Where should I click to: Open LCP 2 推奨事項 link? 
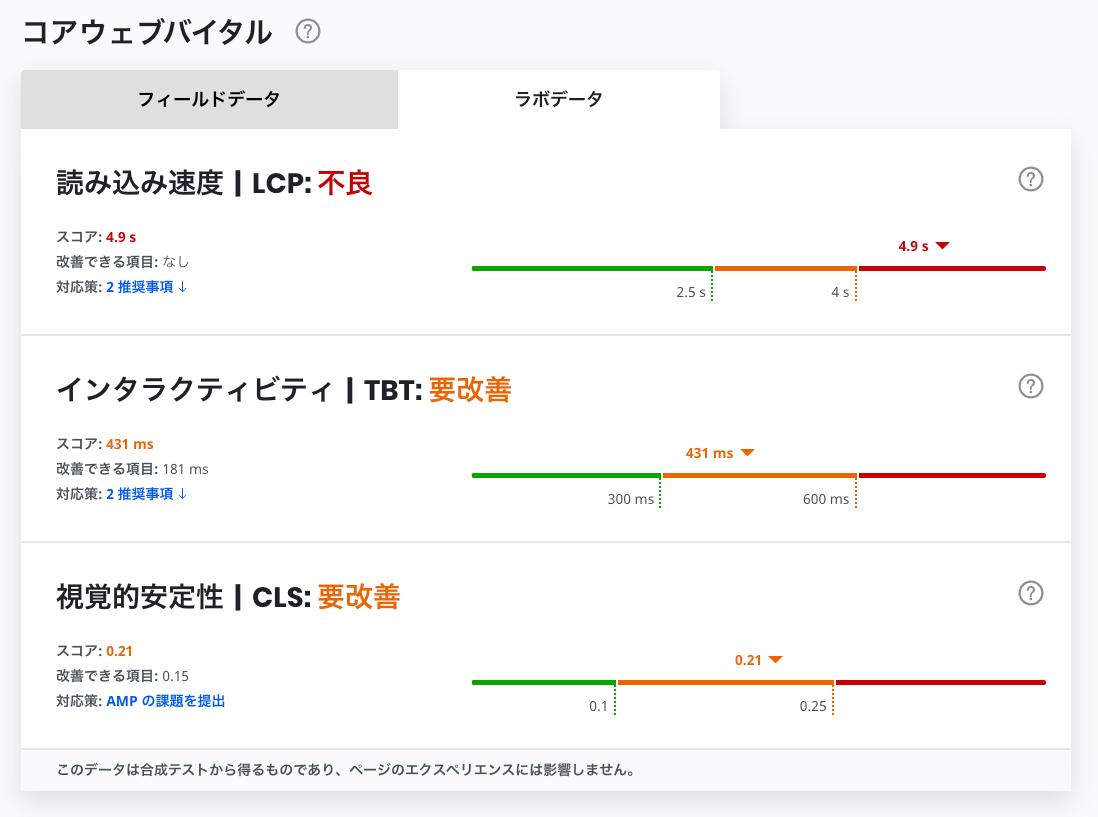(147, 287)
